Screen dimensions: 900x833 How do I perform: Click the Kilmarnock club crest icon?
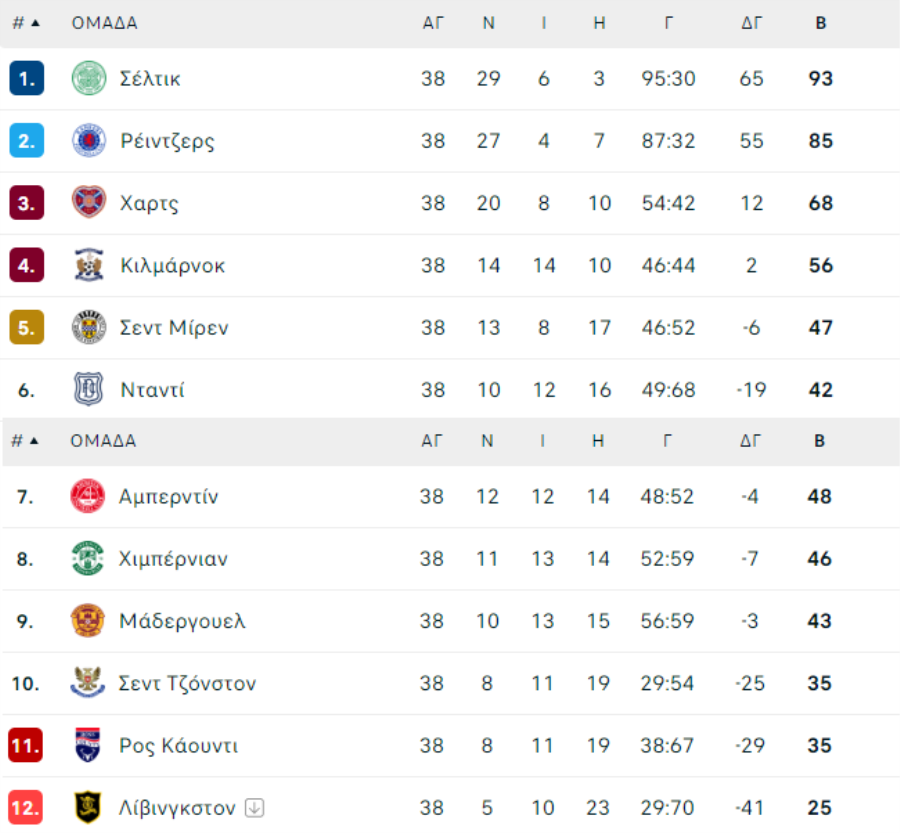pyautogui.click(x=89, y=265)
